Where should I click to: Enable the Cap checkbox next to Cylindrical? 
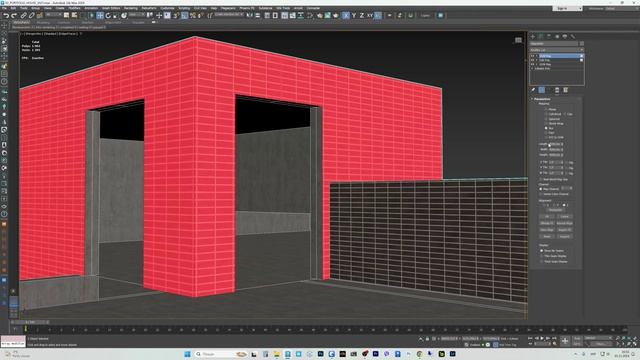pyautogui.click(x=565, y=114)
